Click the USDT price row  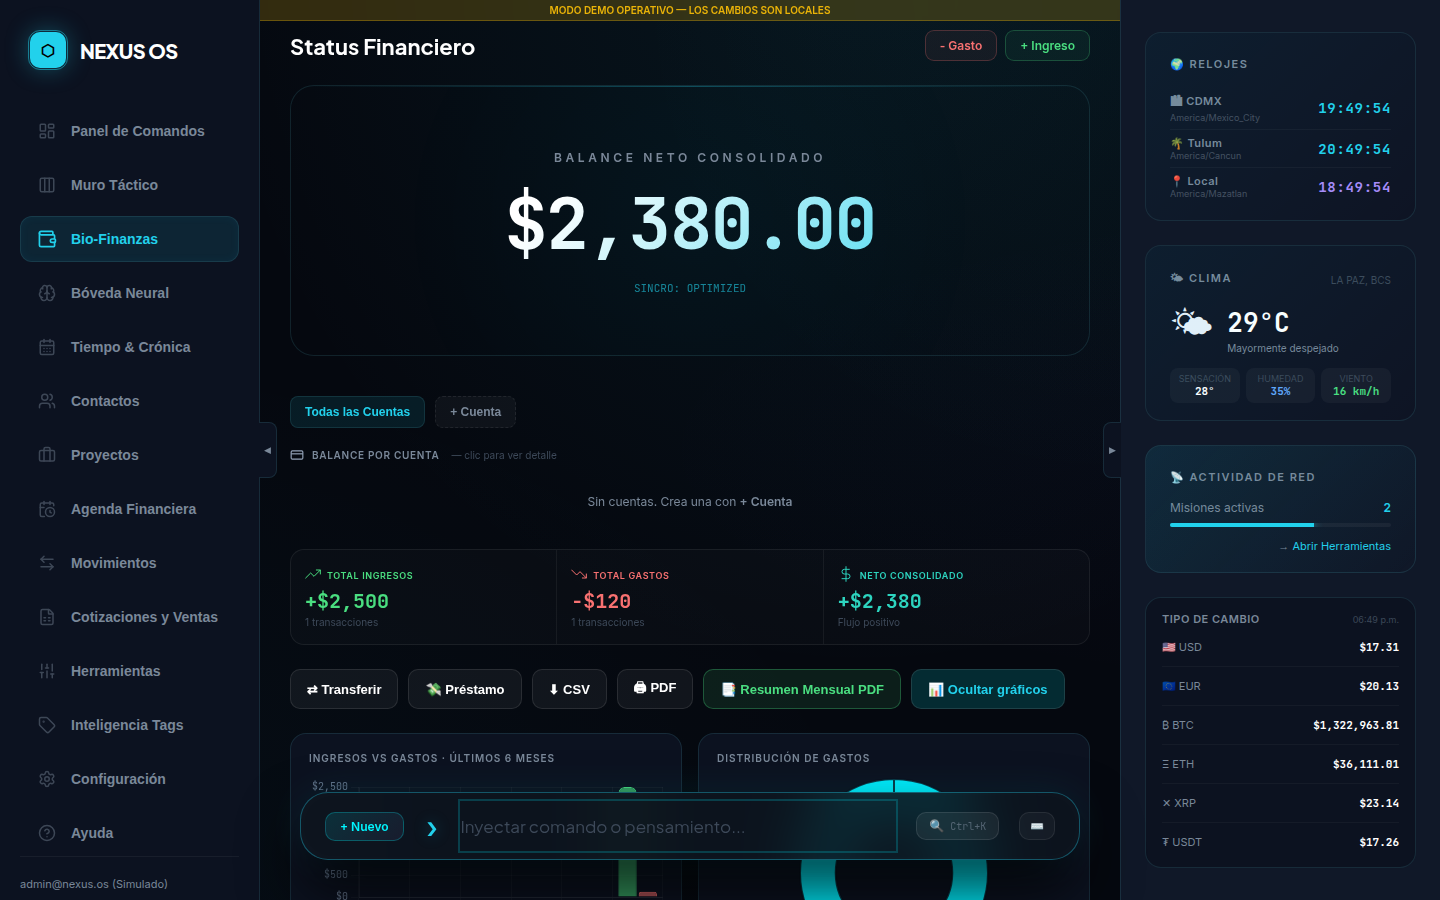(x=1280, y=842)
